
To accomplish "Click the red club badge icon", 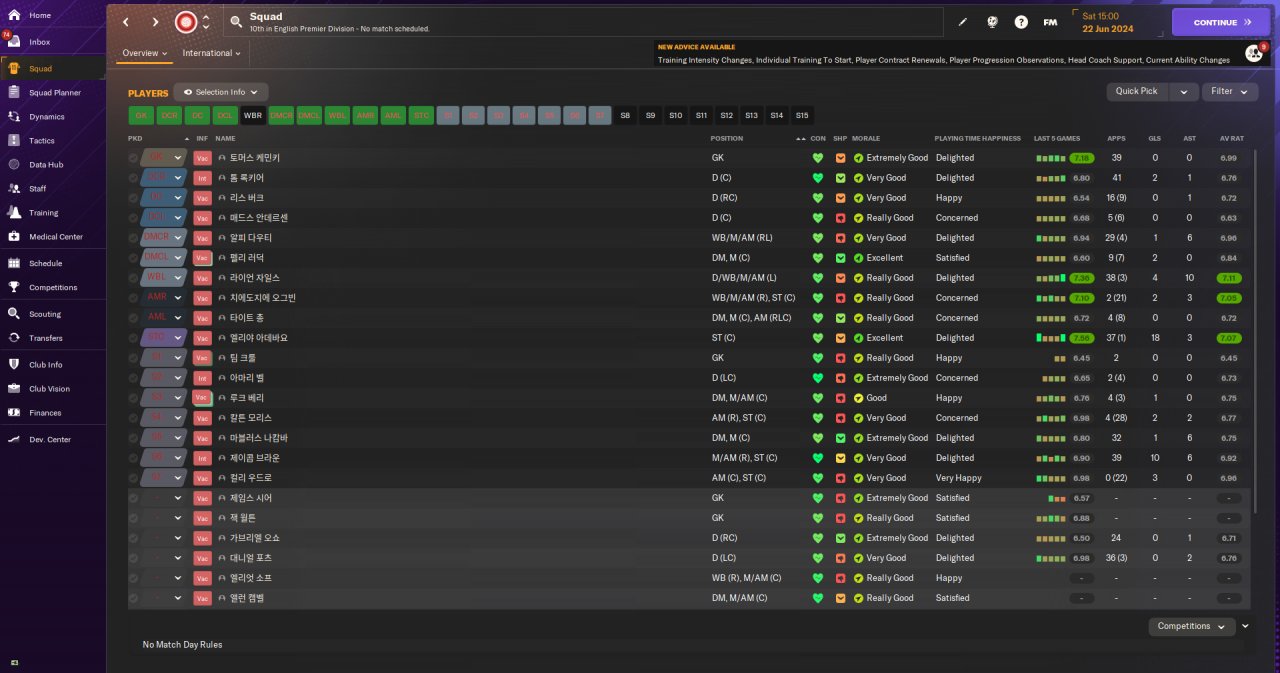I will pos(186,22).
